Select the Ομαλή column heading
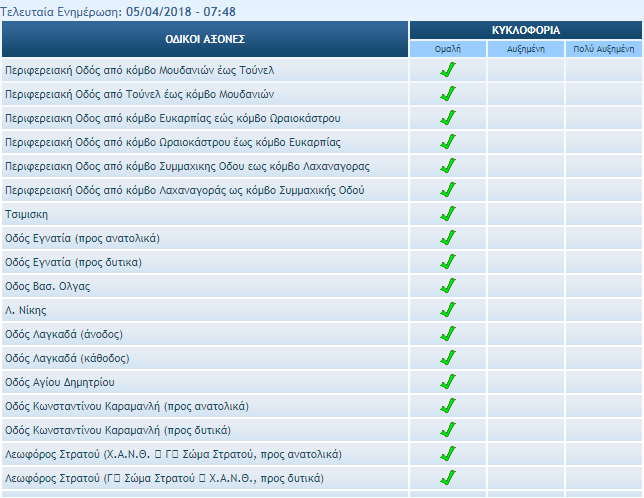The height and width of the screenshot is (498, 644). coord(448,48)
